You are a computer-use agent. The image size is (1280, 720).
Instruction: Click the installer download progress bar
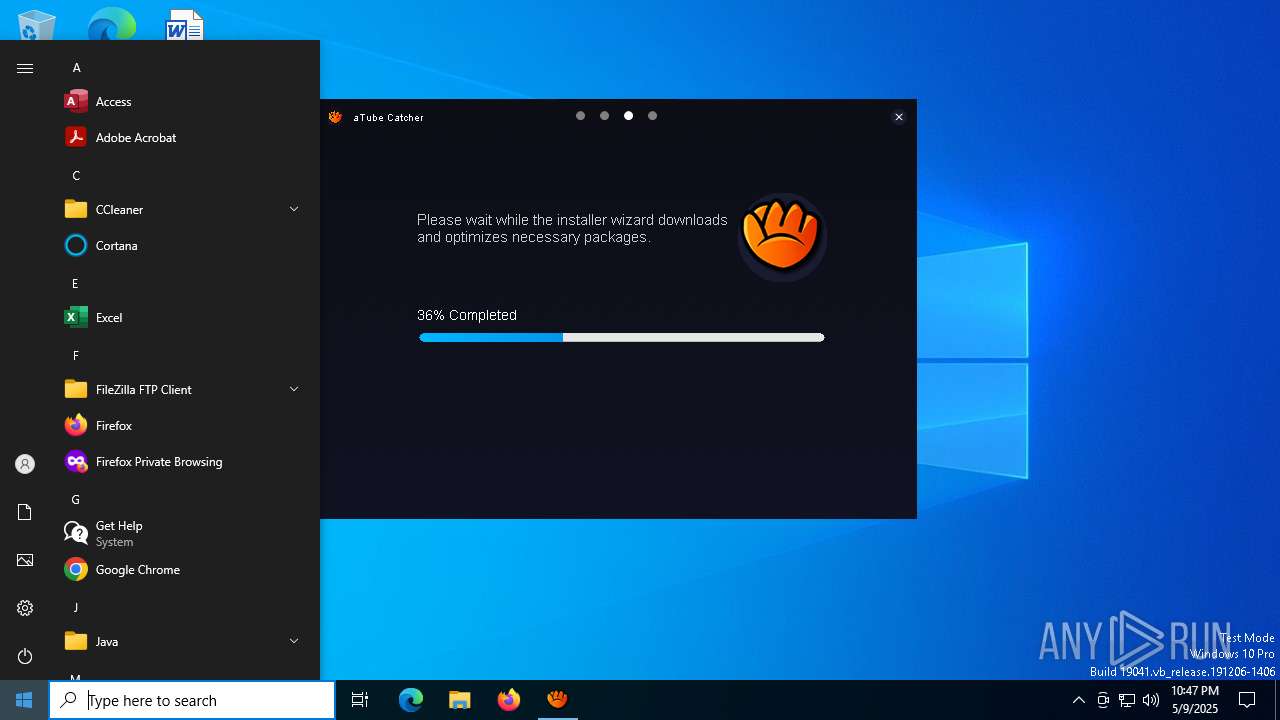622,338
